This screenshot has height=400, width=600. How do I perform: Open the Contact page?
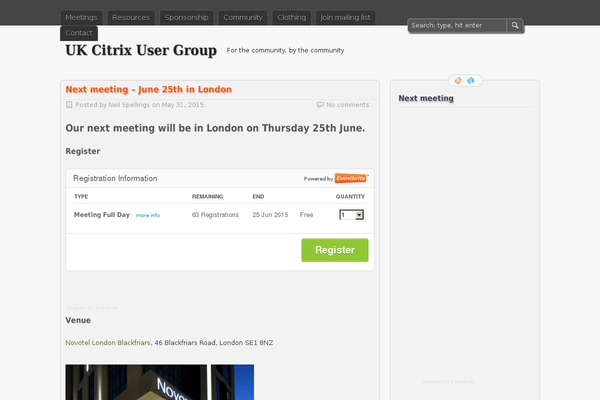(79, 33)
